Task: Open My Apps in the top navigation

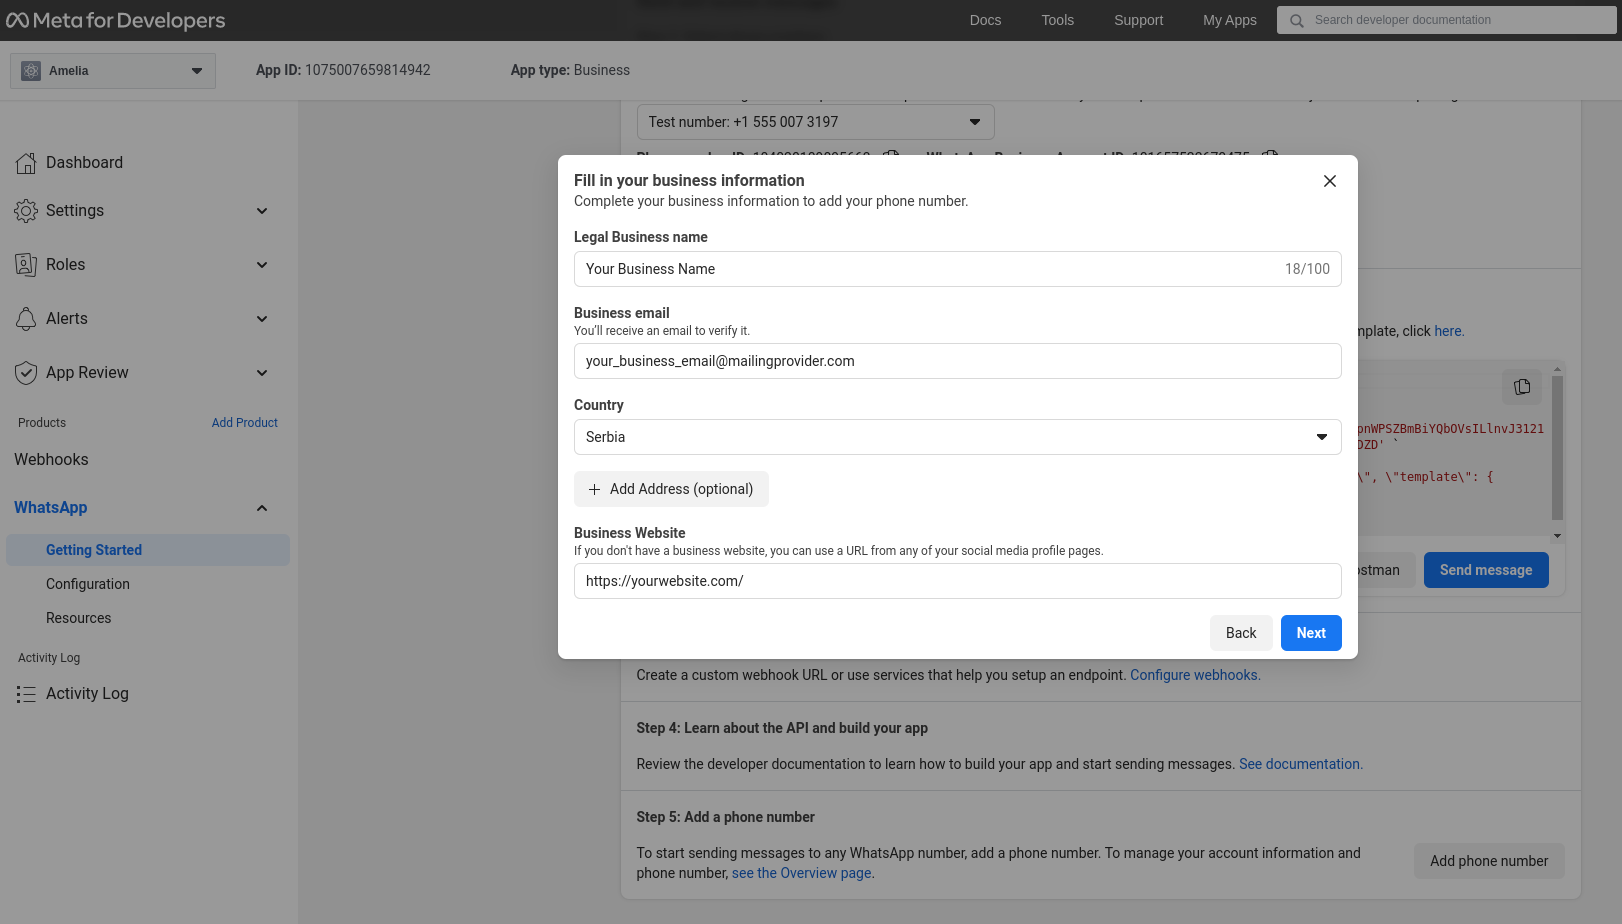Action: (1229, 20)
